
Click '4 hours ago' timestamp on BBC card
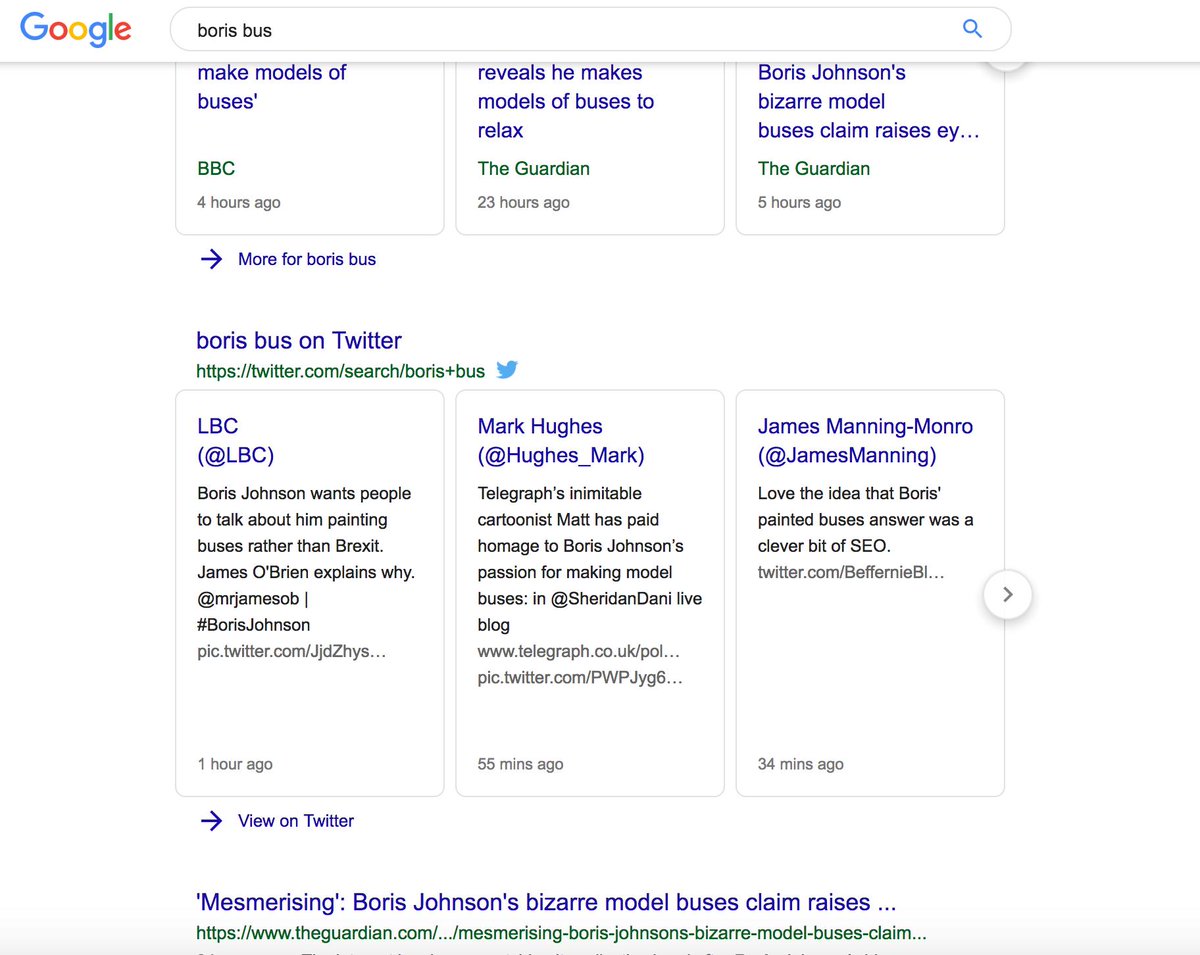[239, 202]
